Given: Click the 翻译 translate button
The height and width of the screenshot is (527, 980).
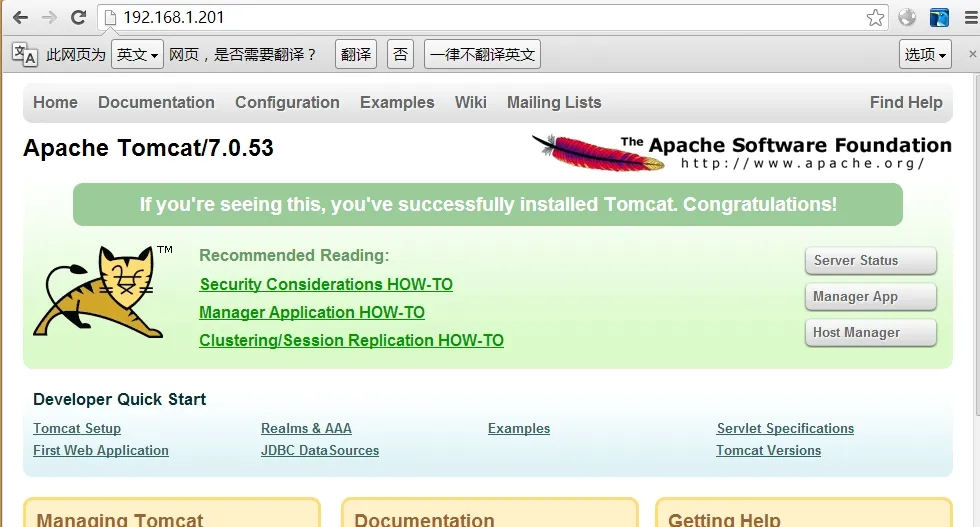Looking at the screenshot, I should pyautogui.click(x=356, y=54).
